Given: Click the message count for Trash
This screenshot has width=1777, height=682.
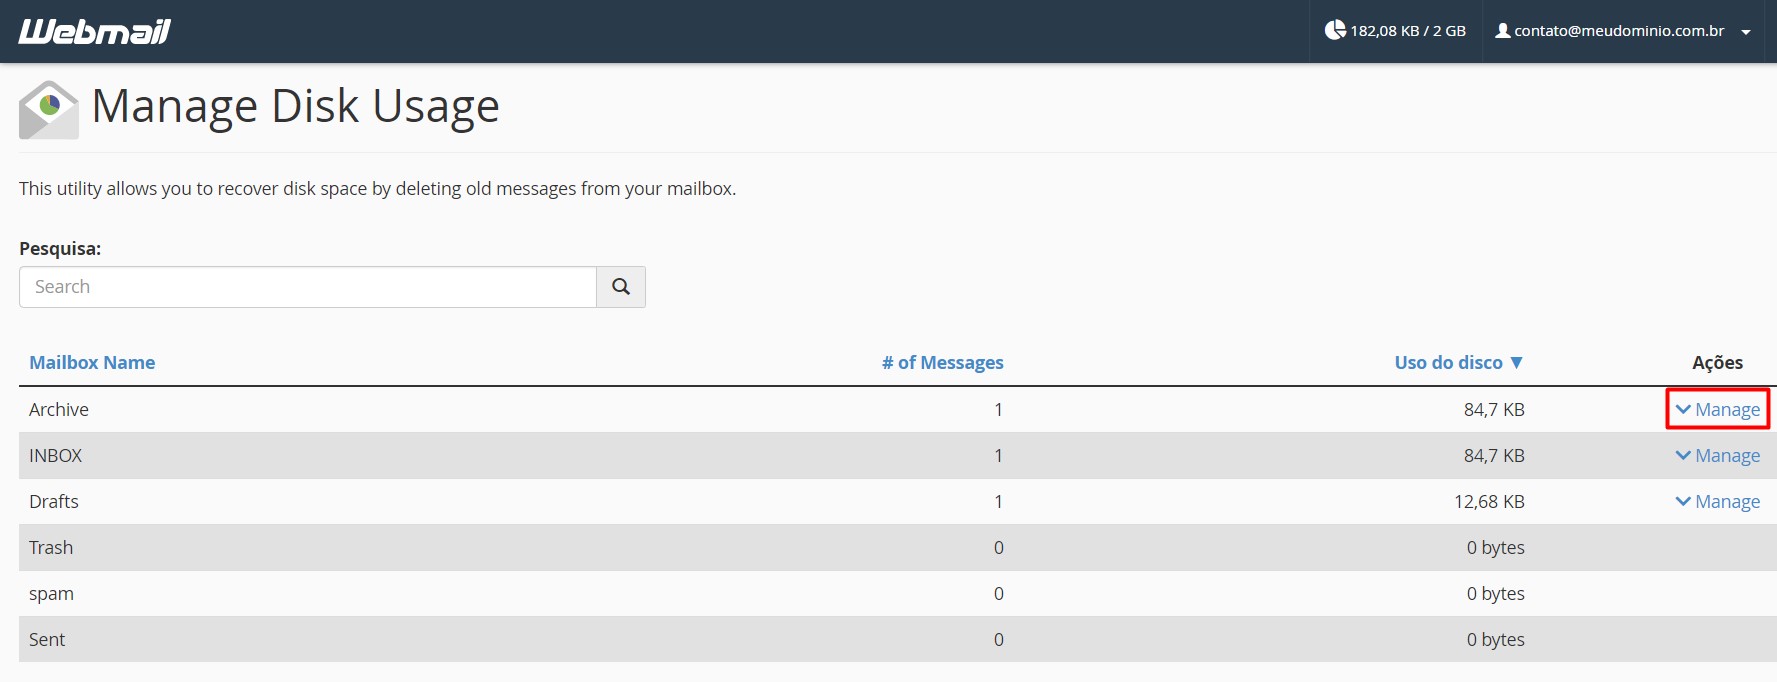Looking at the screenshot, I should tap(998, 547).
